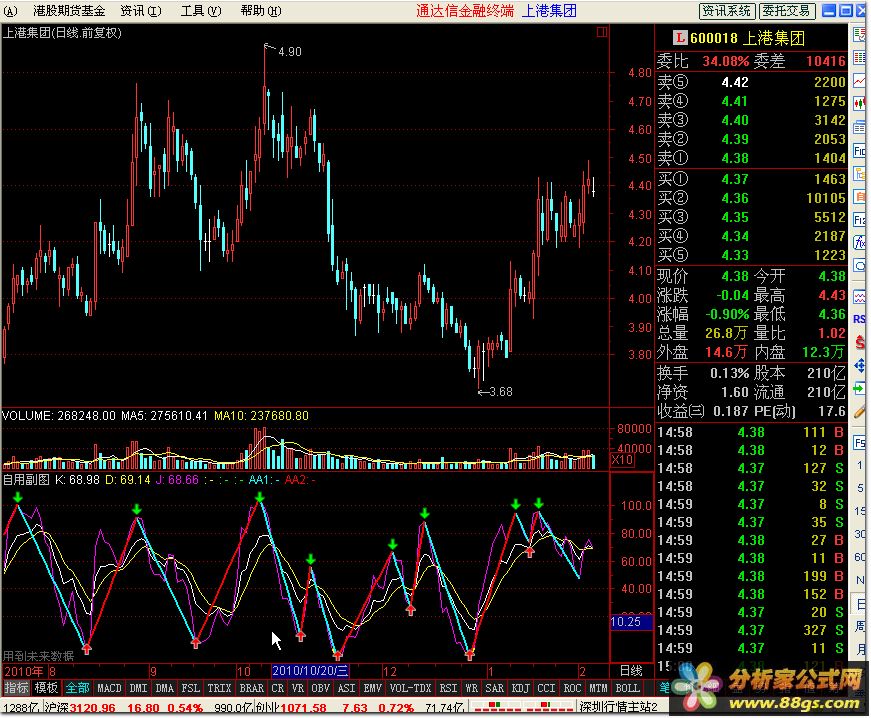Screen dimensions: 871x718
Task: Click the 资讯系统 button
Action: click(727, 11)
